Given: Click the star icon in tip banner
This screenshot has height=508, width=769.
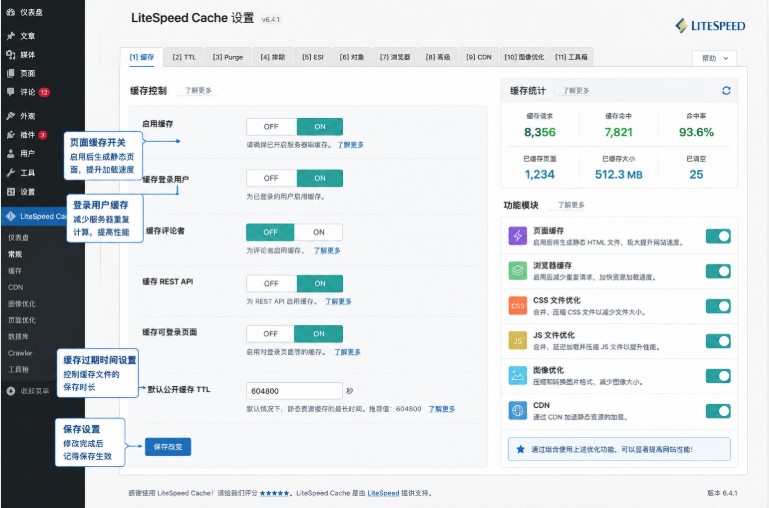Looking at the screenshot, I should point(520,449).
